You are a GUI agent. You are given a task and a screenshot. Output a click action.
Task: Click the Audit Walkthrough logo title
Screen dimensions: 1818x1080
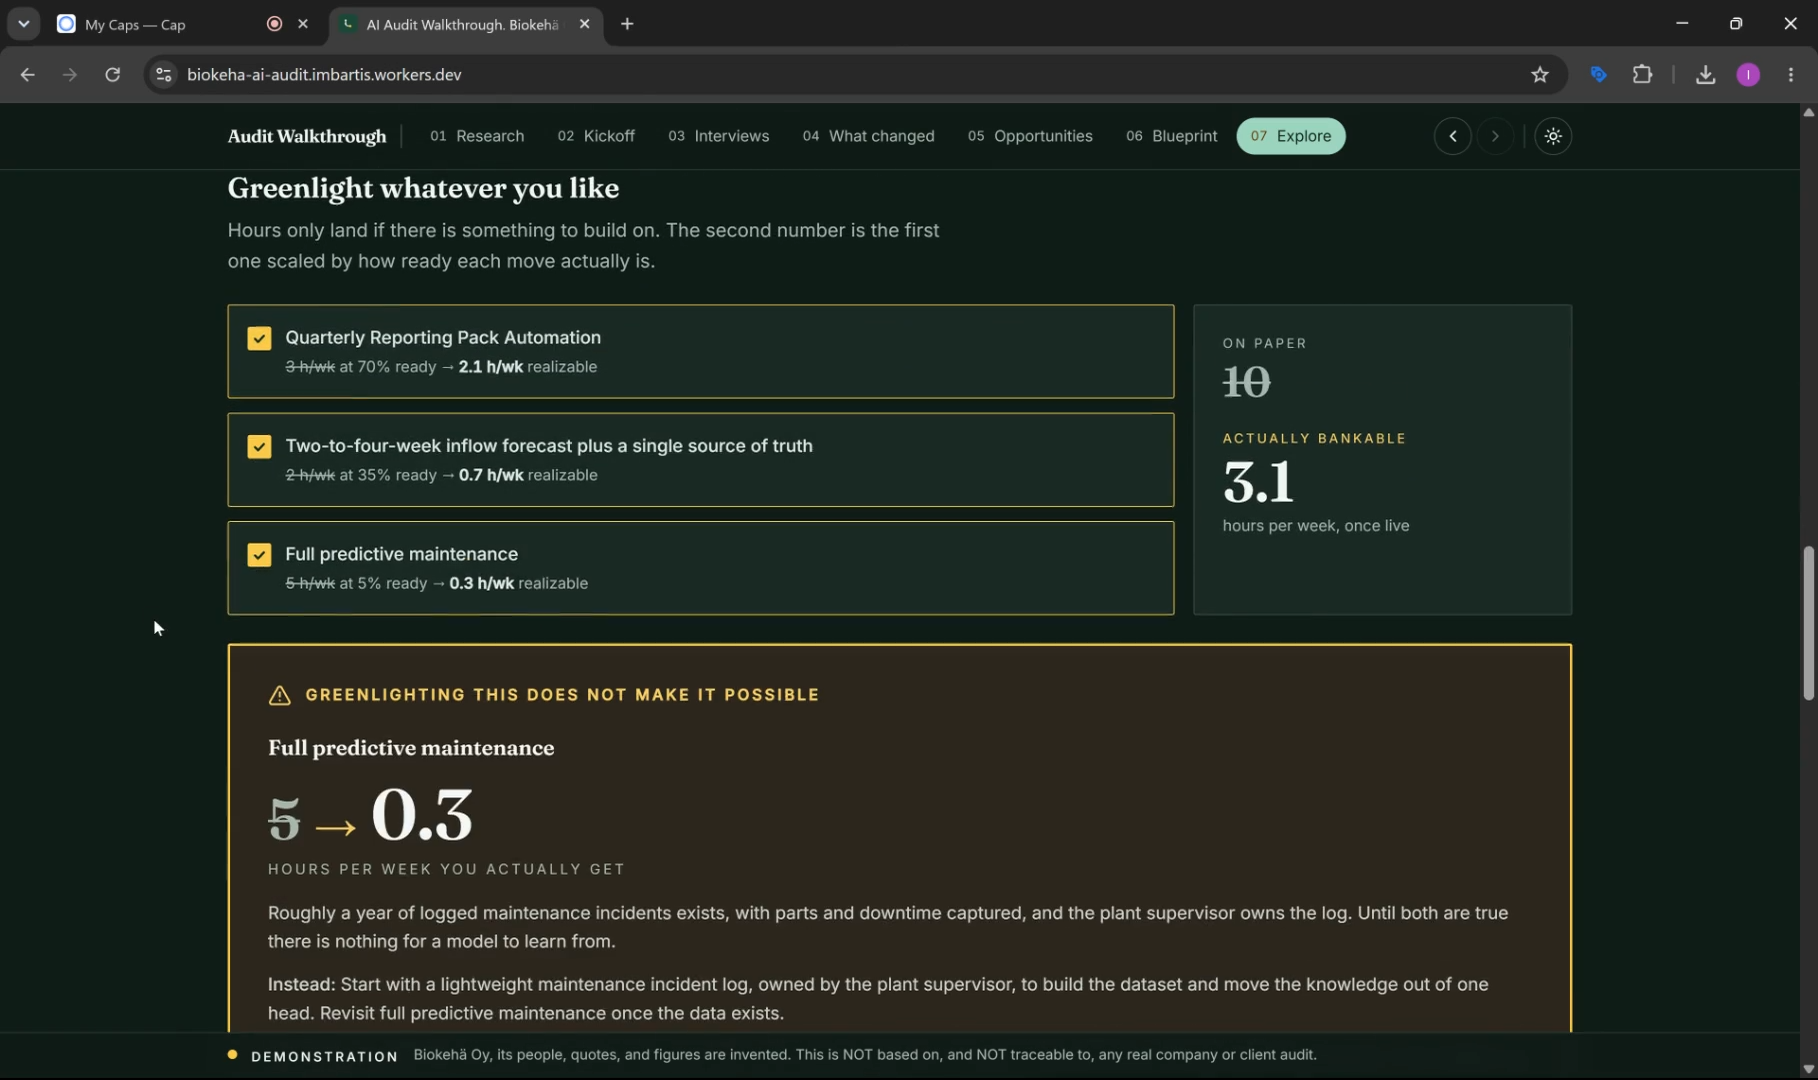pos(306,136)
